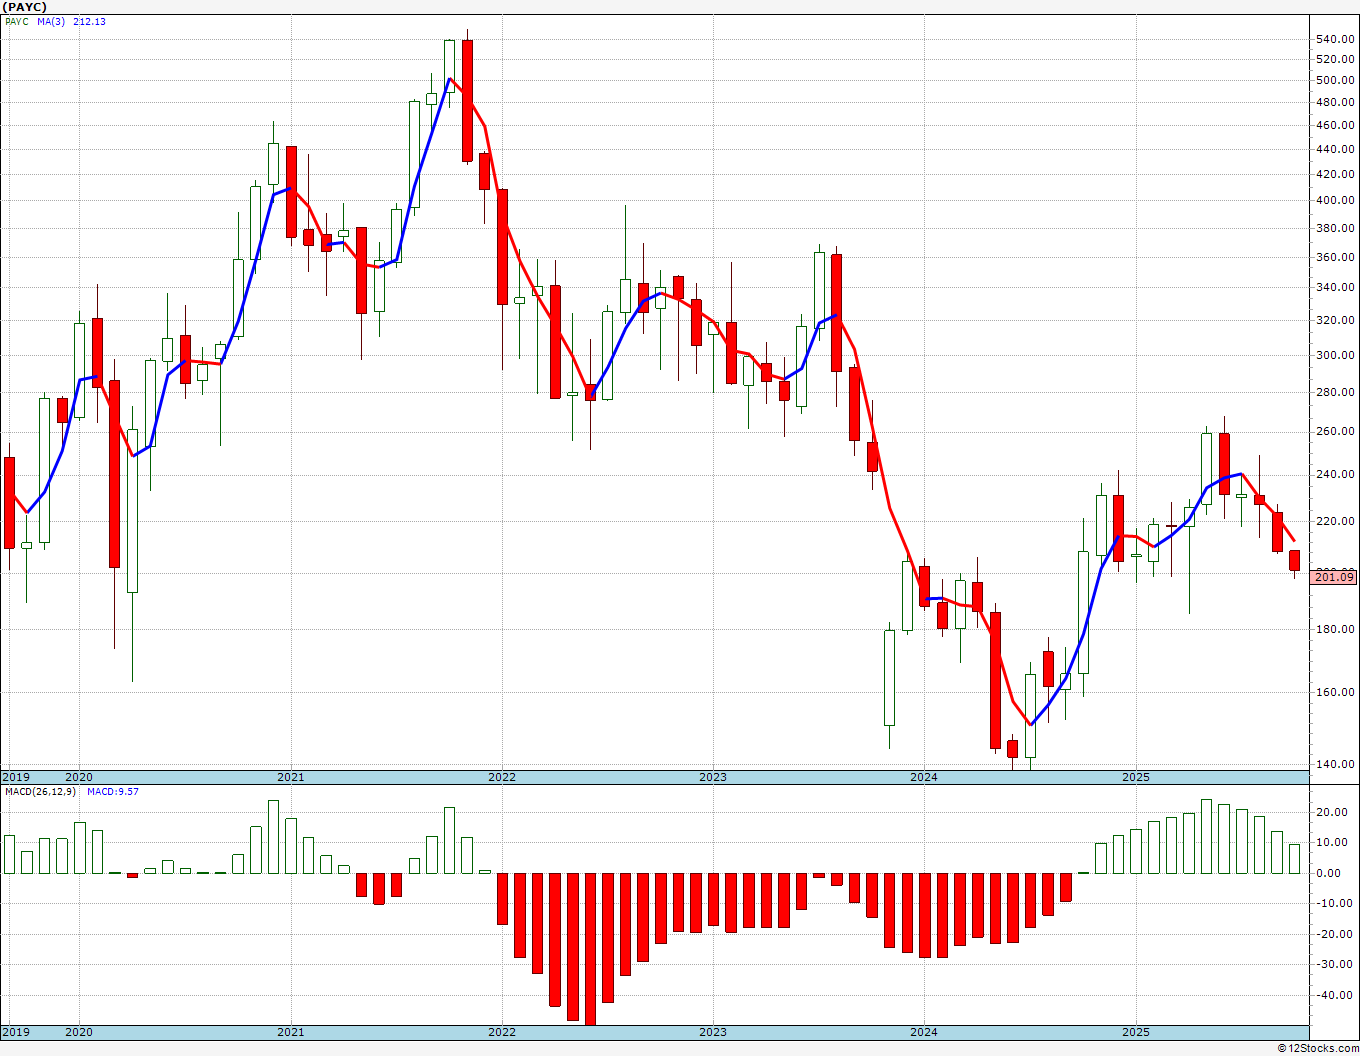Click the MACD axis -40.00 label
1360x1056 pixels.
1336,996
